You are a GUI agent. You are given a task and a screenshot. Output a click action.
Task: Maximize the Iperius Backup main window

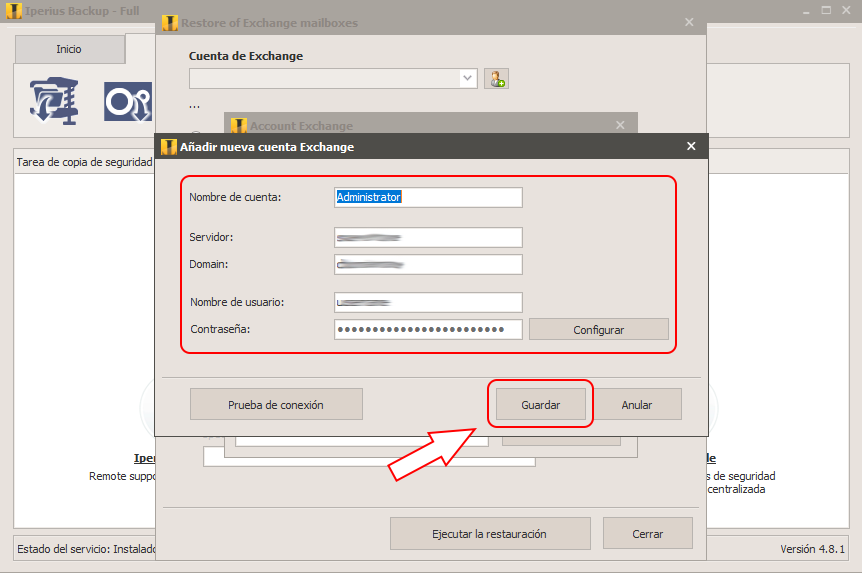(x=826, y=10)
